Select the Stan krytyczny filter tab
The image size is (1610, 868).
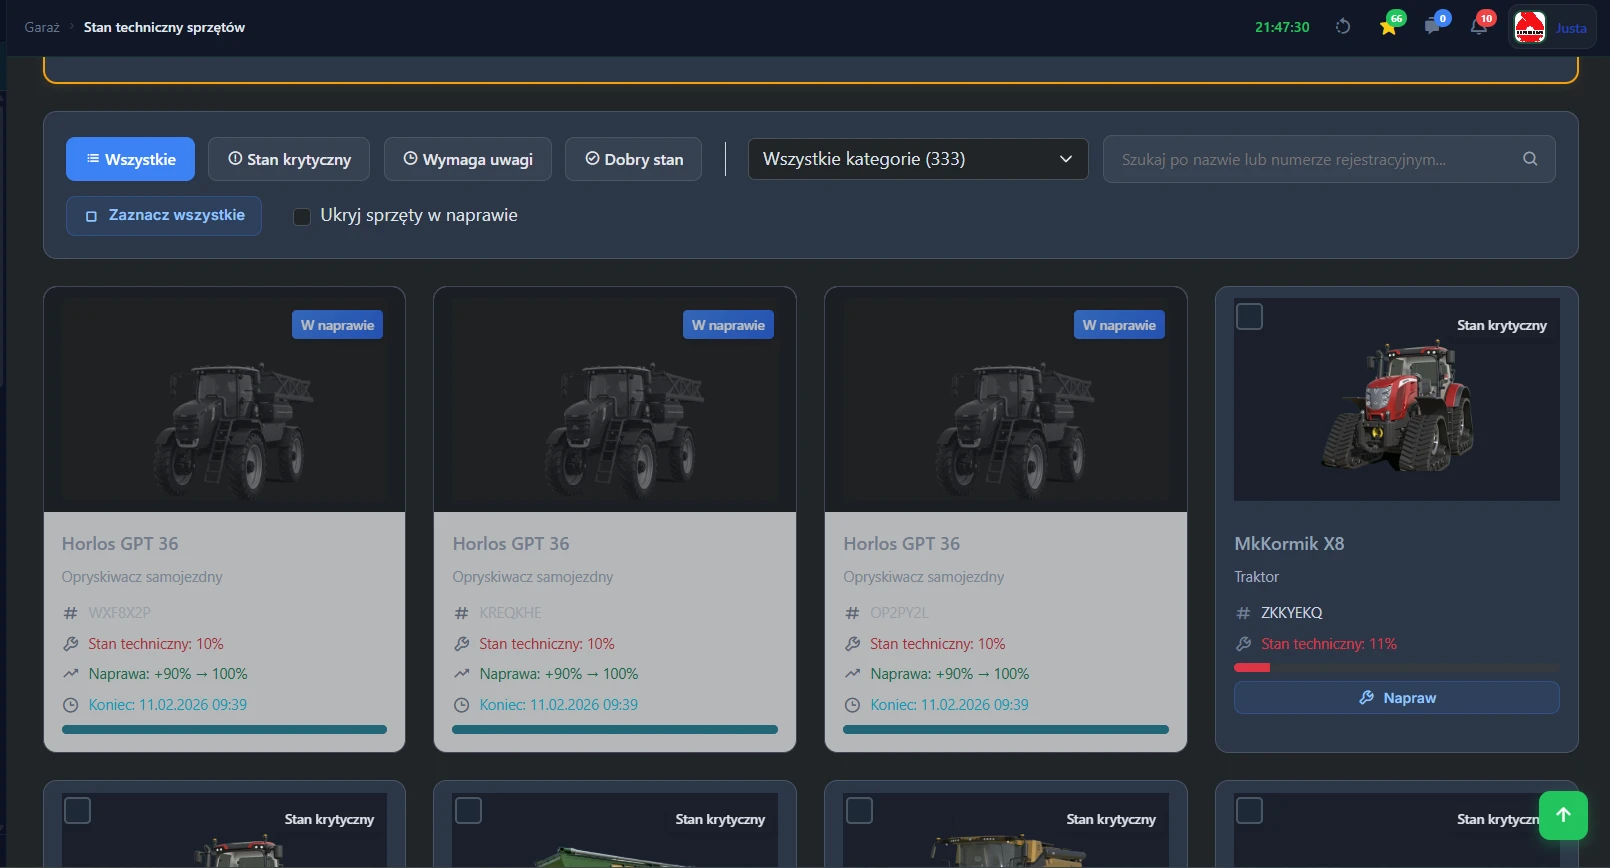point(289,159)
